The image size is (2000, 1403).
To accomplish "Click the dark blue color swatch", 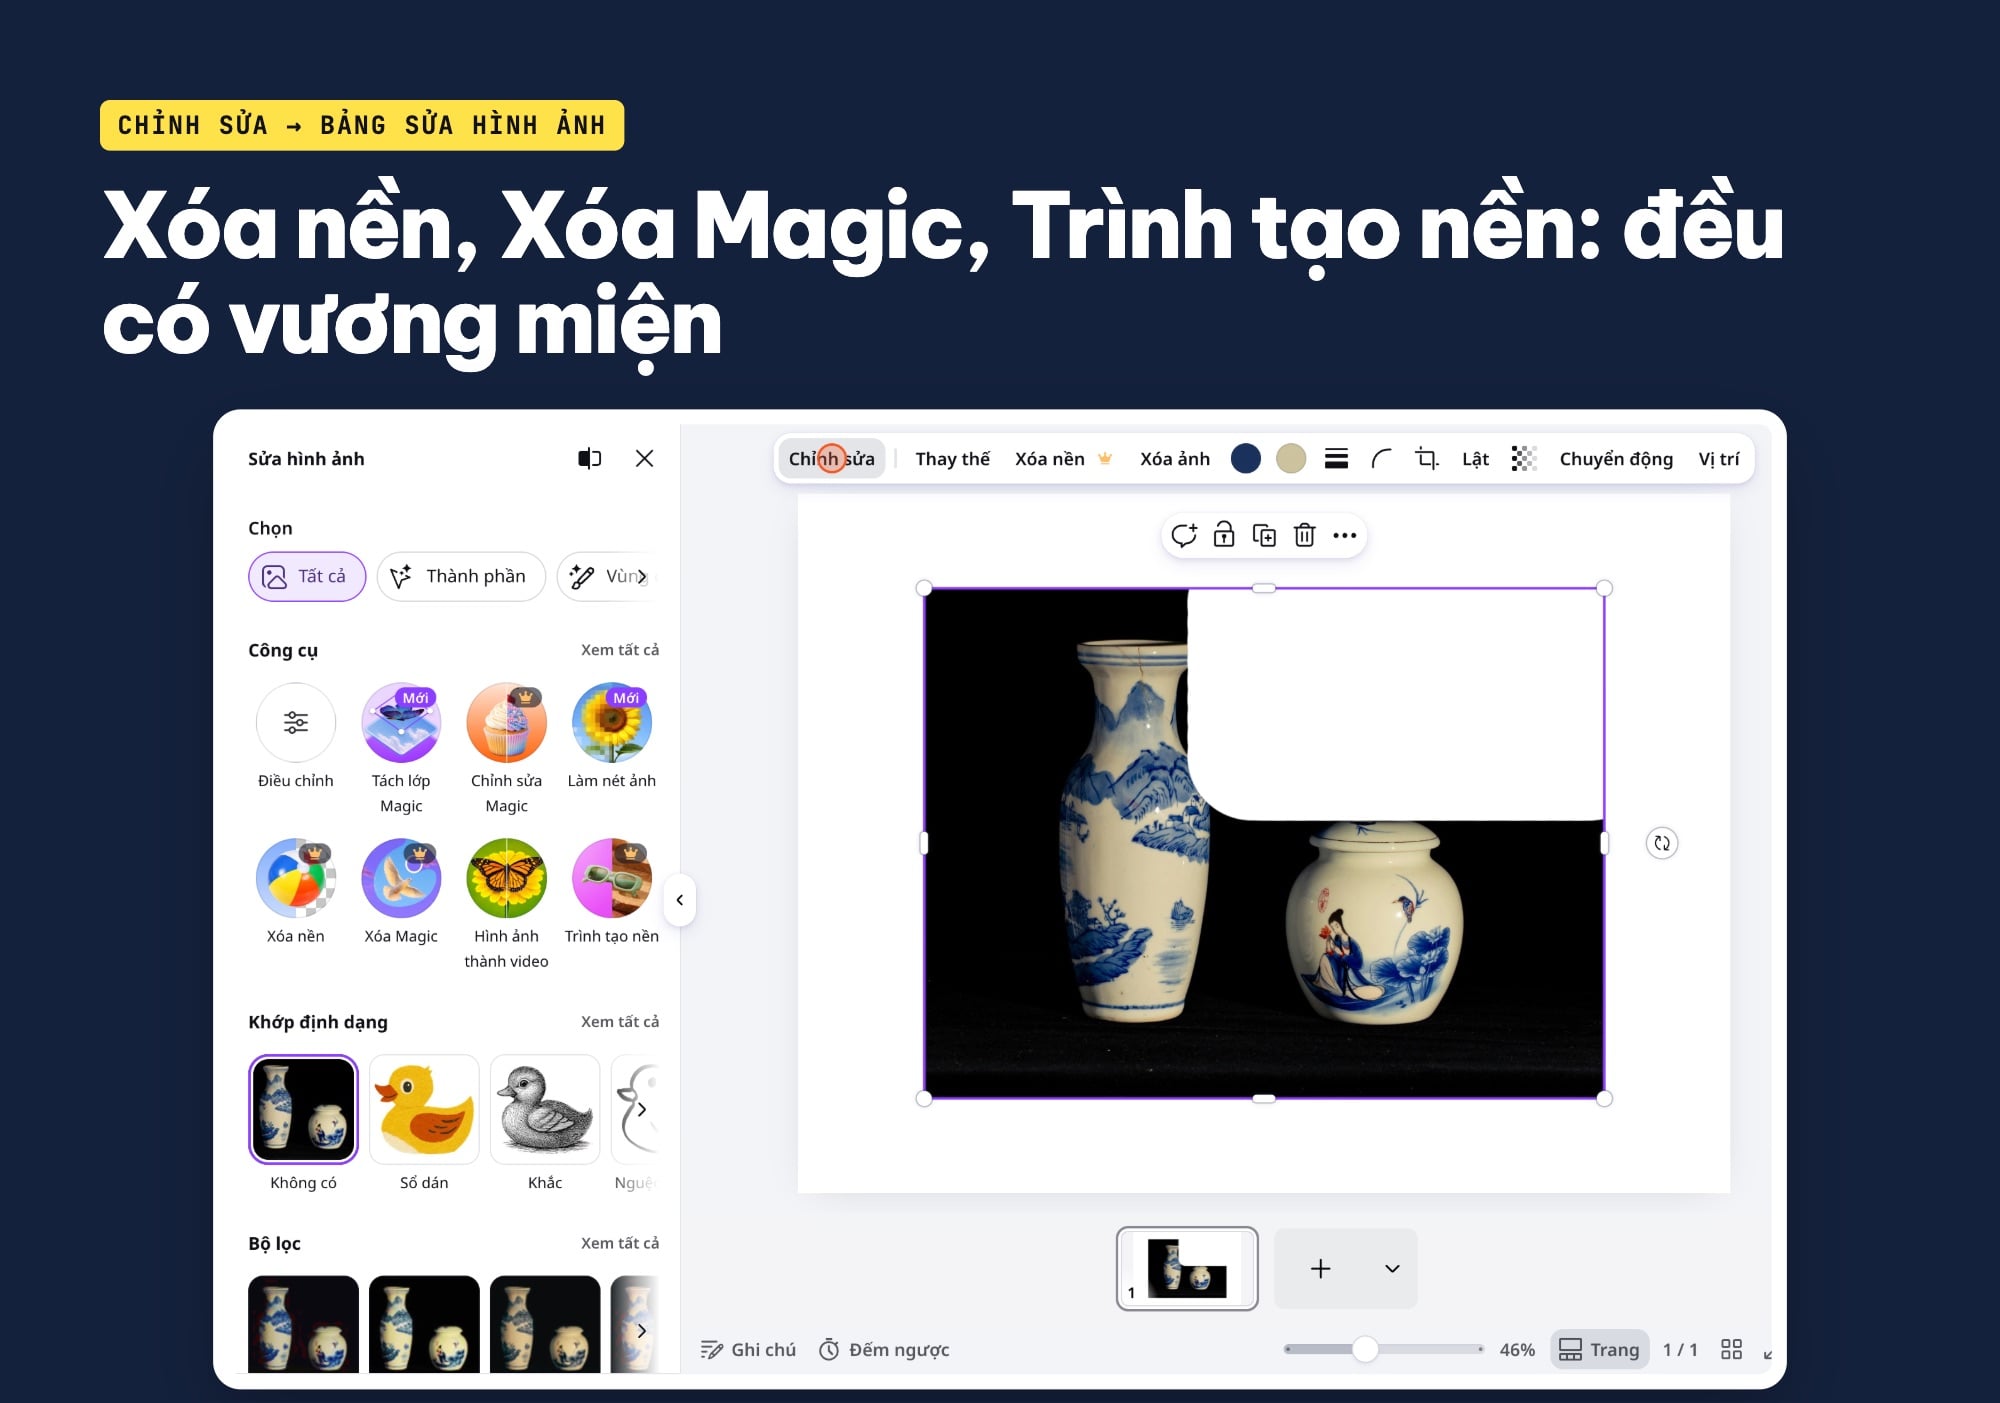I will (1245, 459).
